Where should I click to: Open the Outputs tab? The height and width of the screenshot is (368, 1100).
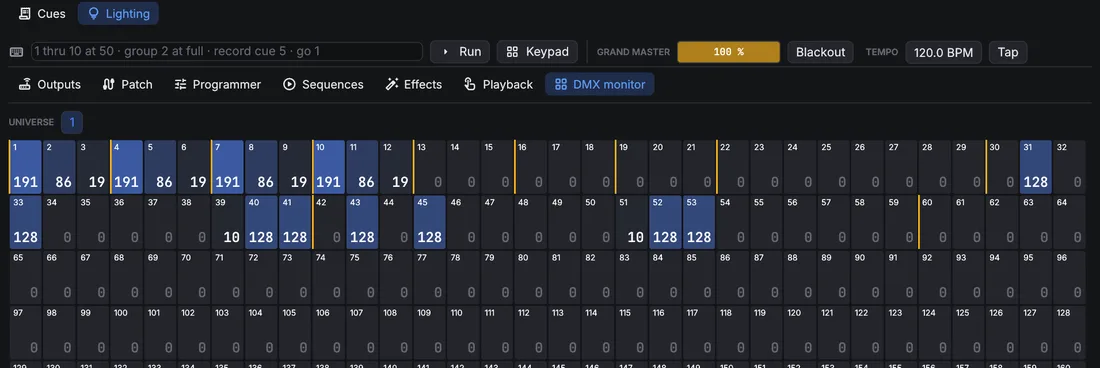coord(50,84)
